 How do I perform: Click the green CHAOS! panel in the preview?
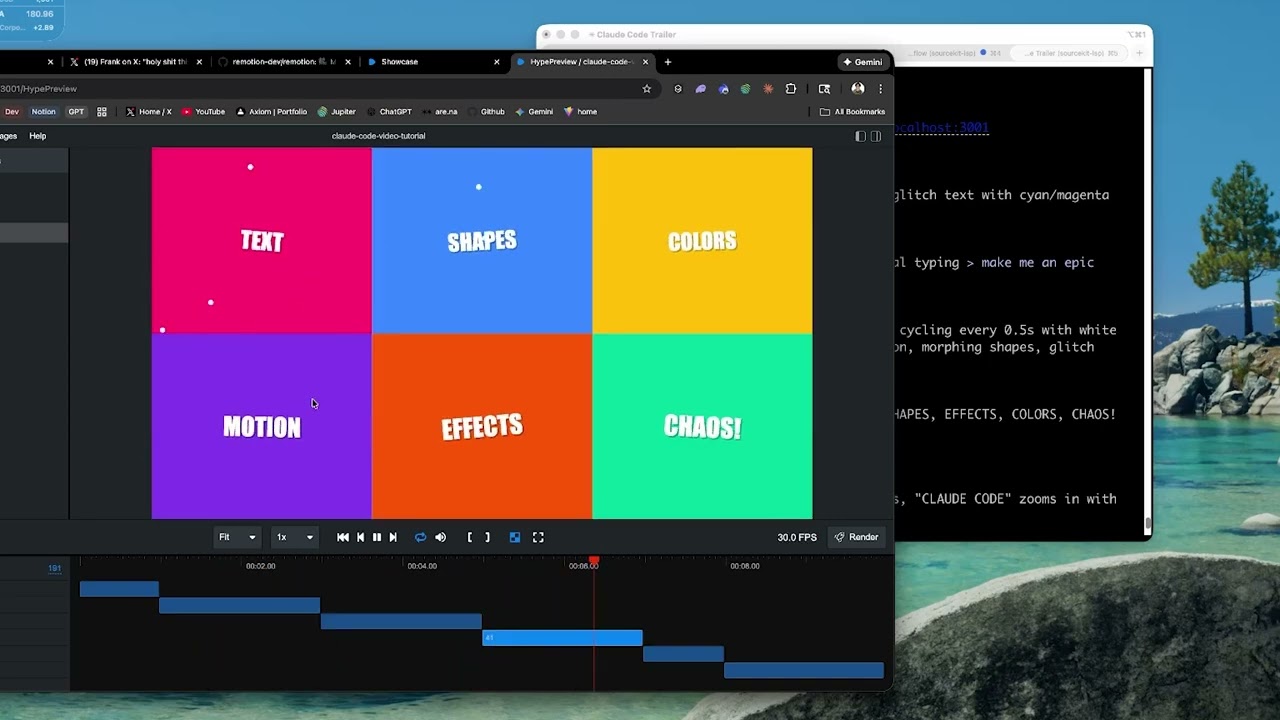point(702,427)
